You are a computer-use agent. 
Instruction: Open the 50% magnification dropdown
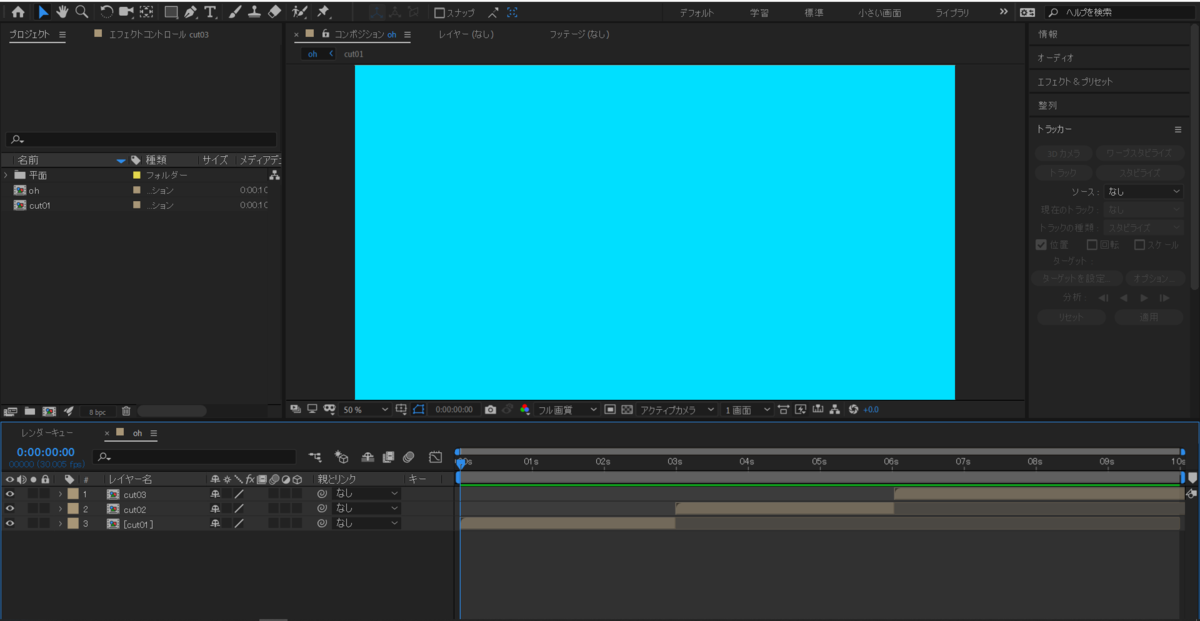[x=365, y=410]
